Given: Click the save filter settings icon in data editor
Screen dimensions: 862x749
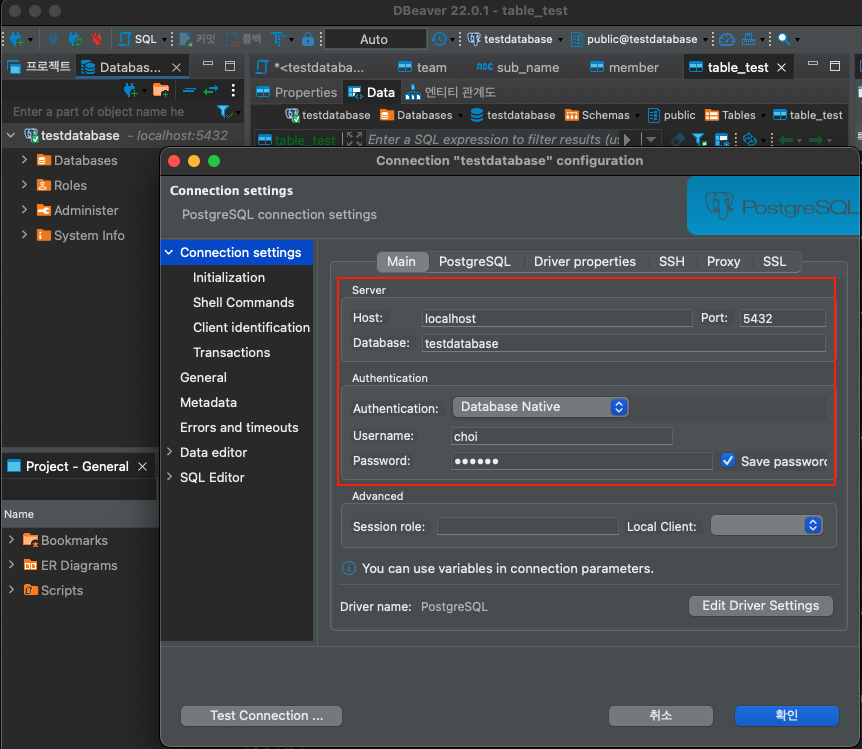Looking at the screenshot, I should click(722, 140).
